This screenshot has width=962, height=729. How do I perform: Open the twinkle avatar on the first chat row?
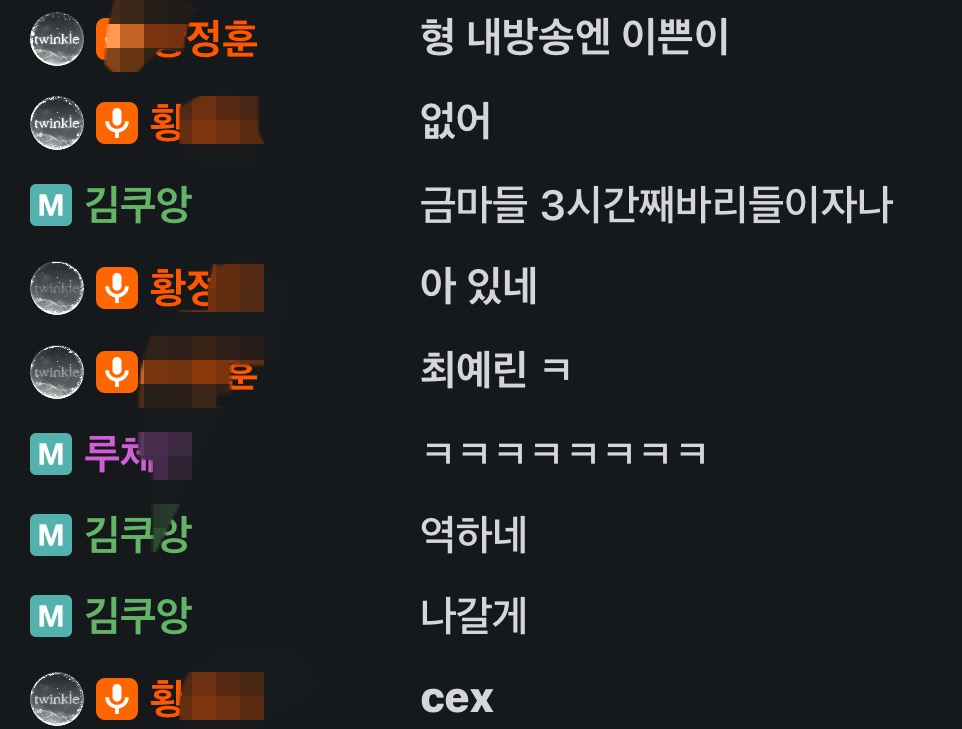point(57,39)
